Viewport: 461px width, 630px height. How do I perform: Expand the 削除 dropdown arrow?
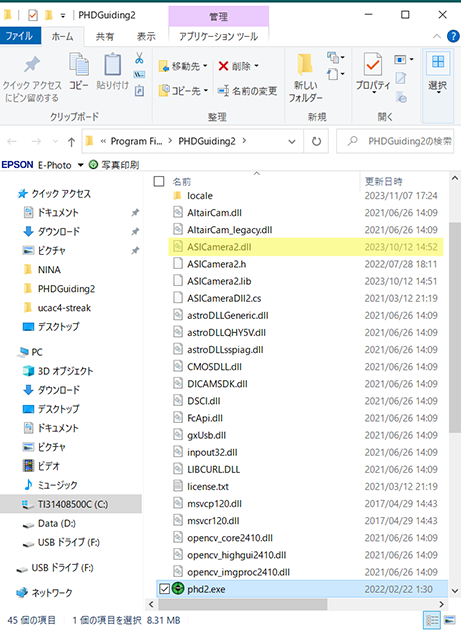tap(256, 66)
